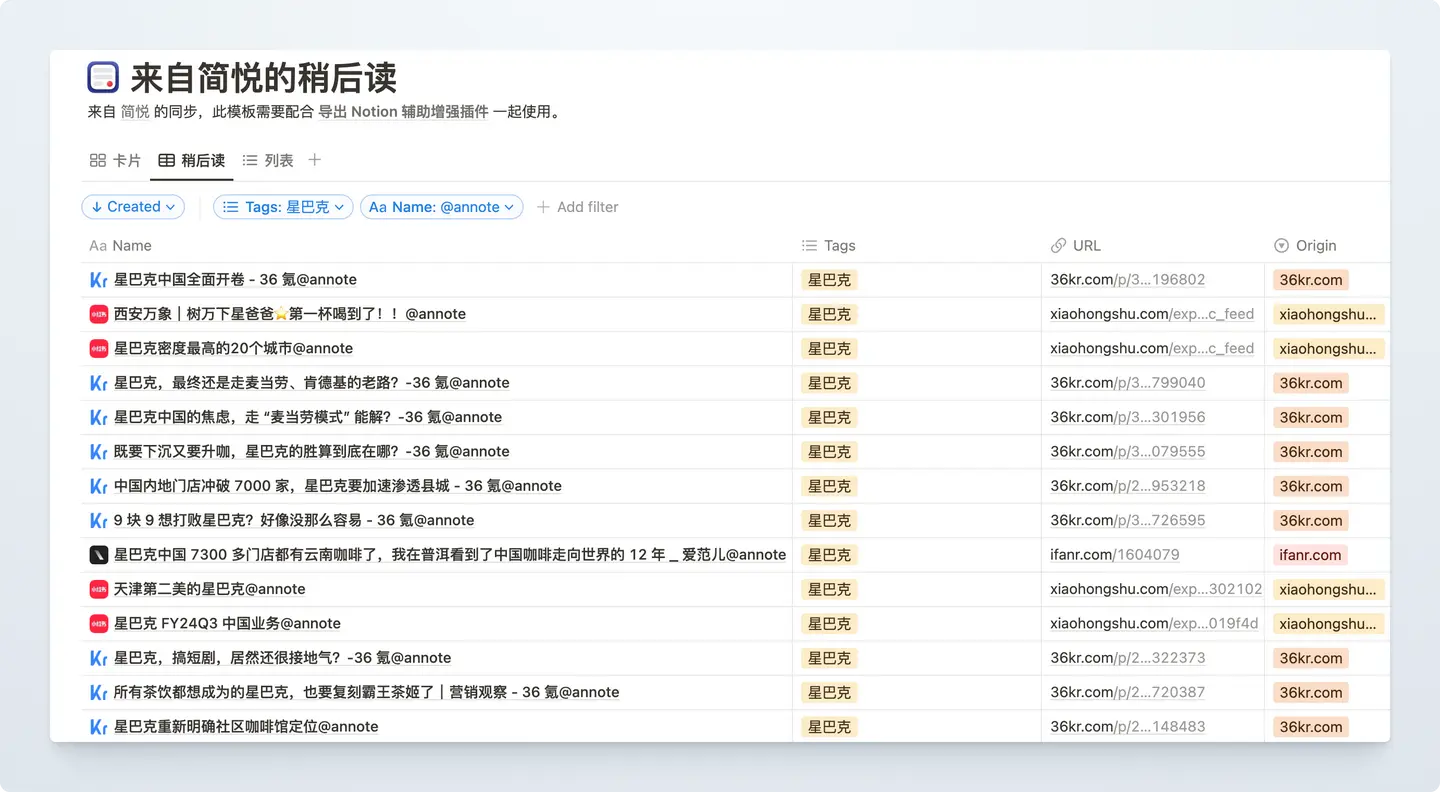The height and width of the screenshot is (792, 1440).
Task: Click 36kr icon of 星巴克重新明确社区咖啡馆定位 row
Action: [98, 727]
